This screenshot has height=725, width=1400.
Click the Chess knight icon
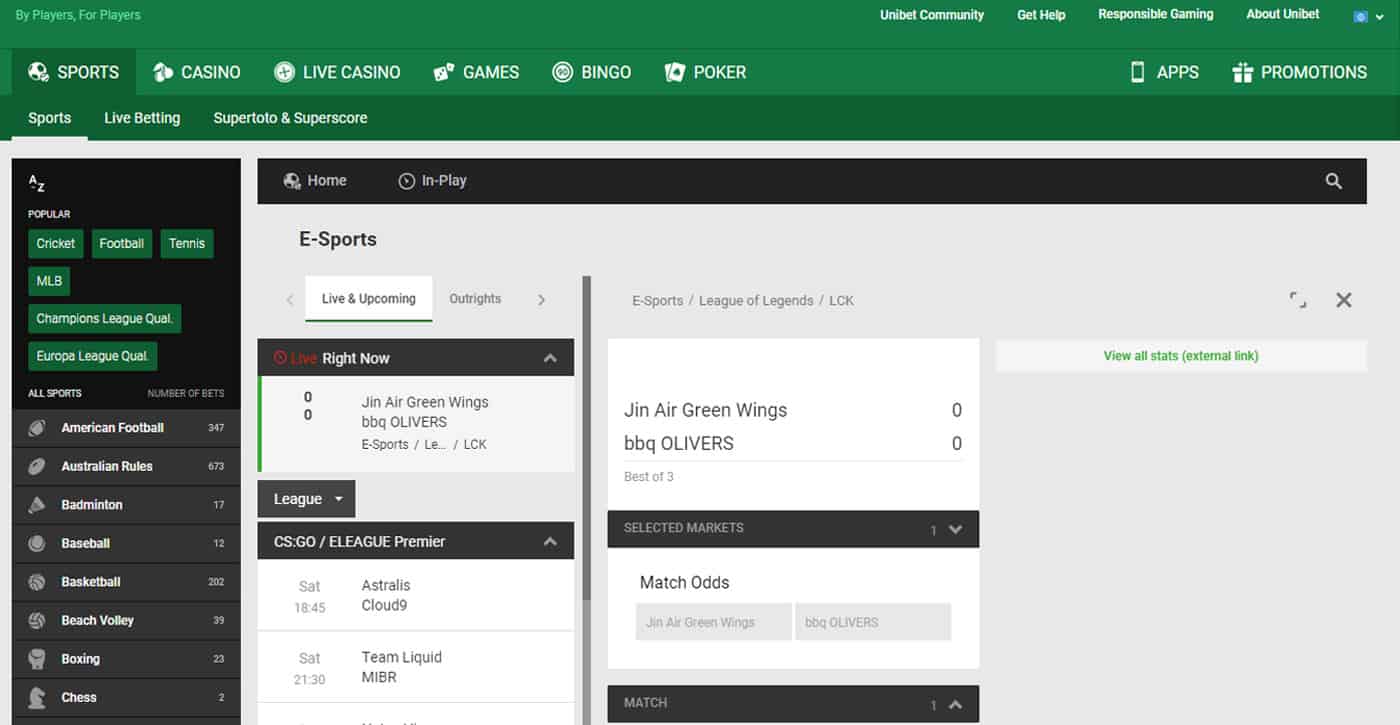pyautogui.click(x=37, y=698)
